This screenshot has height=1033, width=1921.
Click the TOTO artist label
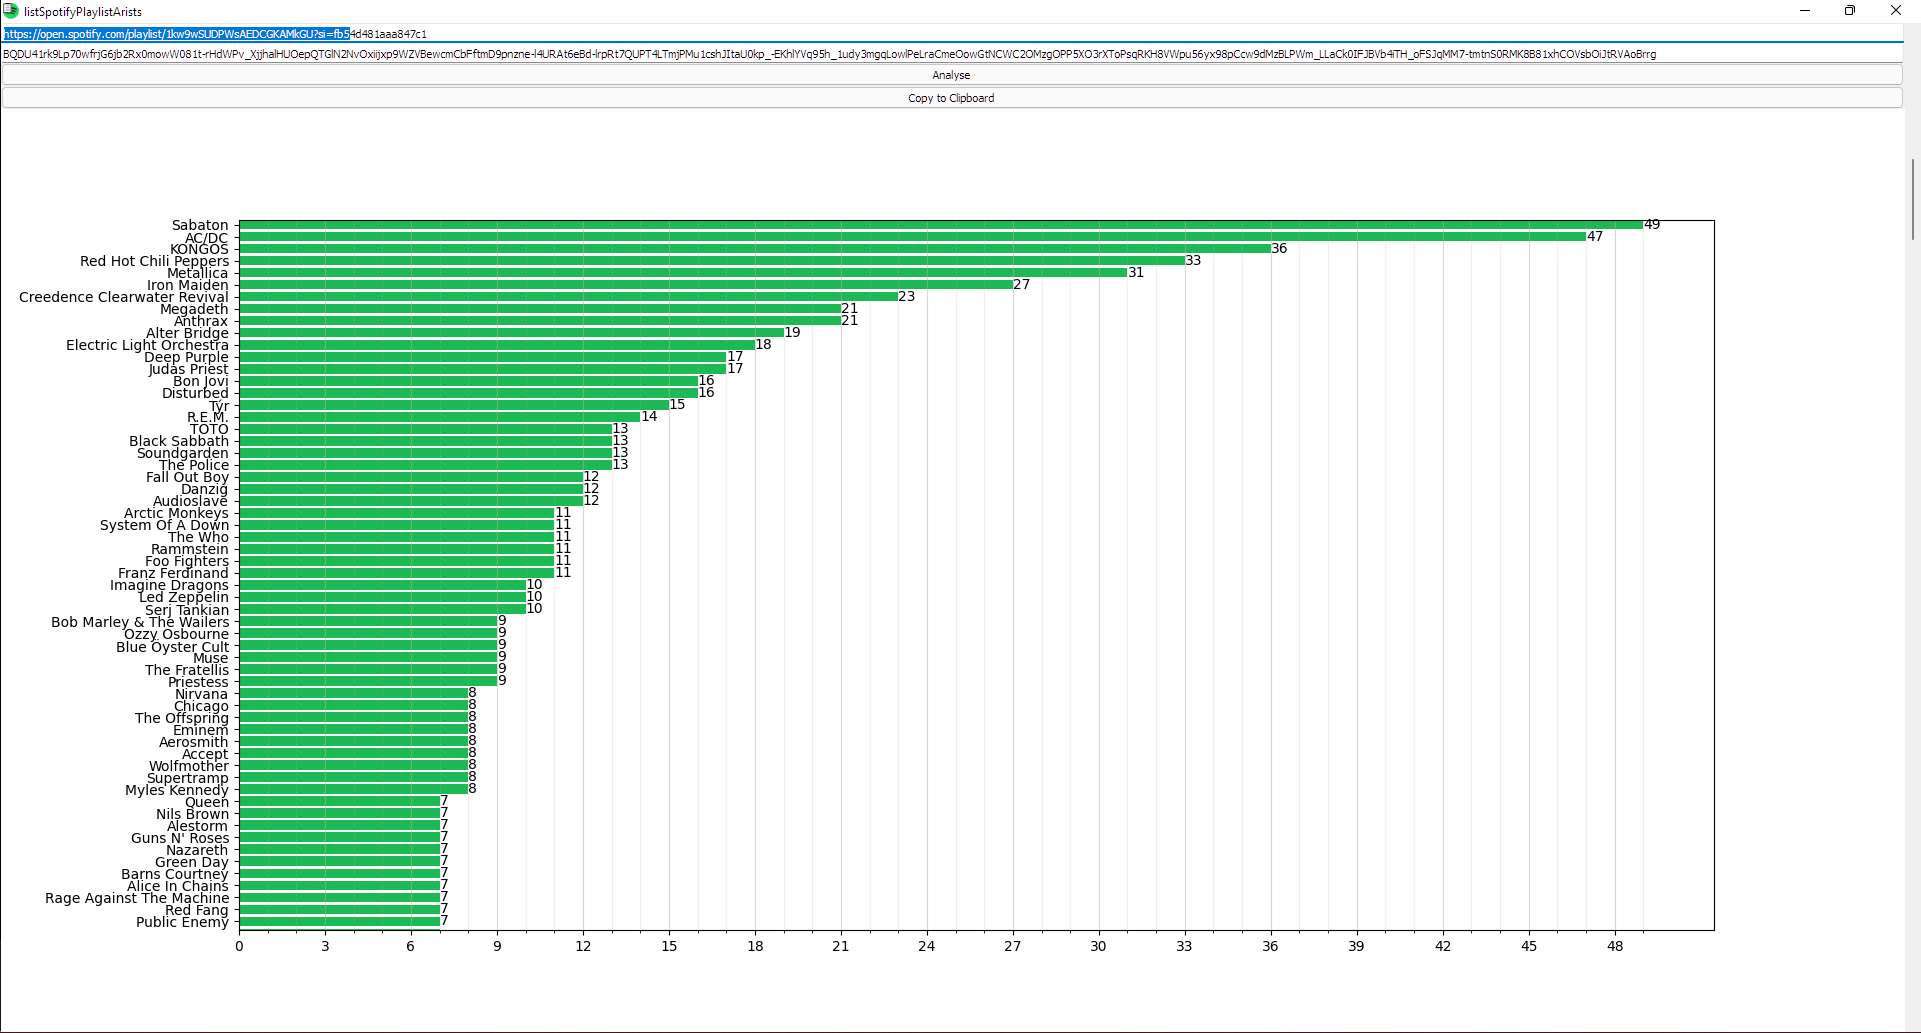(210, 429)
